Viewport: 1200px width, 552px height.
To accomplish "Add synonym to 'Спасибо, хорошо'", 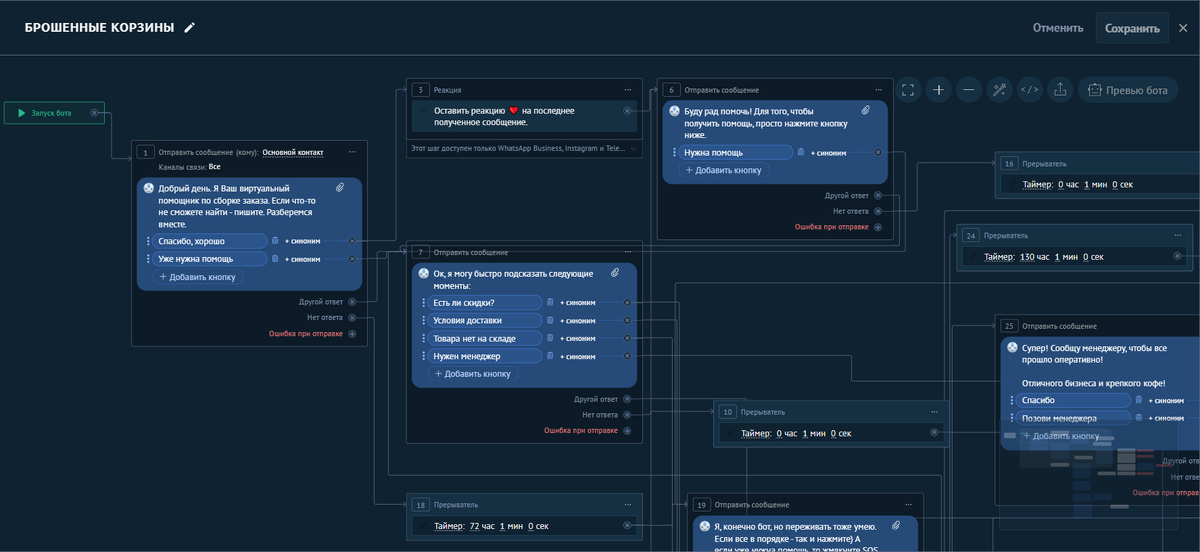I will point(303,241).
